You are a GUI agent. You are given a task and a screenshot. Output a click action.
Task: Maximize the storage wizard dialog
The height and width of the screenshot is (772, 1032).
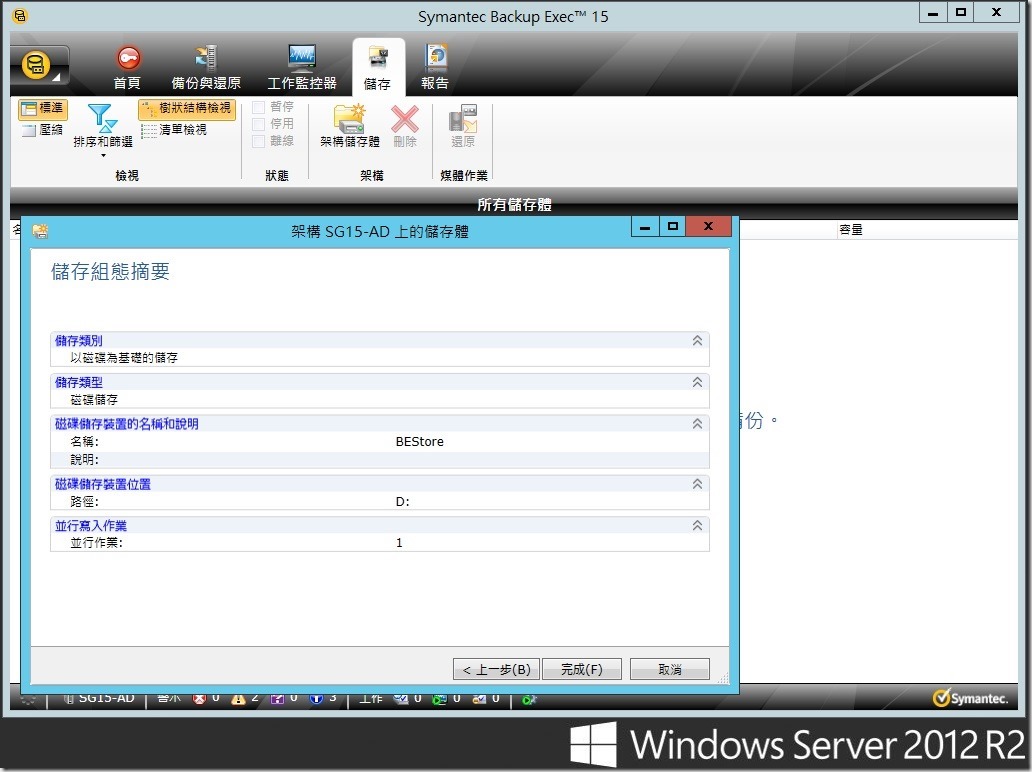click(x=672, y=226)
